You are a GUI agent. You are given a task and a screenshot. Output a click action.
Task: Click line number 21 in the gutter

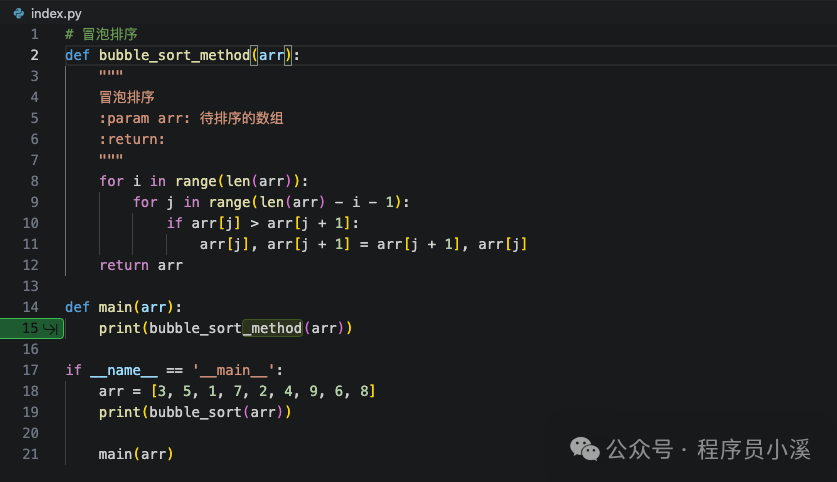pos(30,454)
